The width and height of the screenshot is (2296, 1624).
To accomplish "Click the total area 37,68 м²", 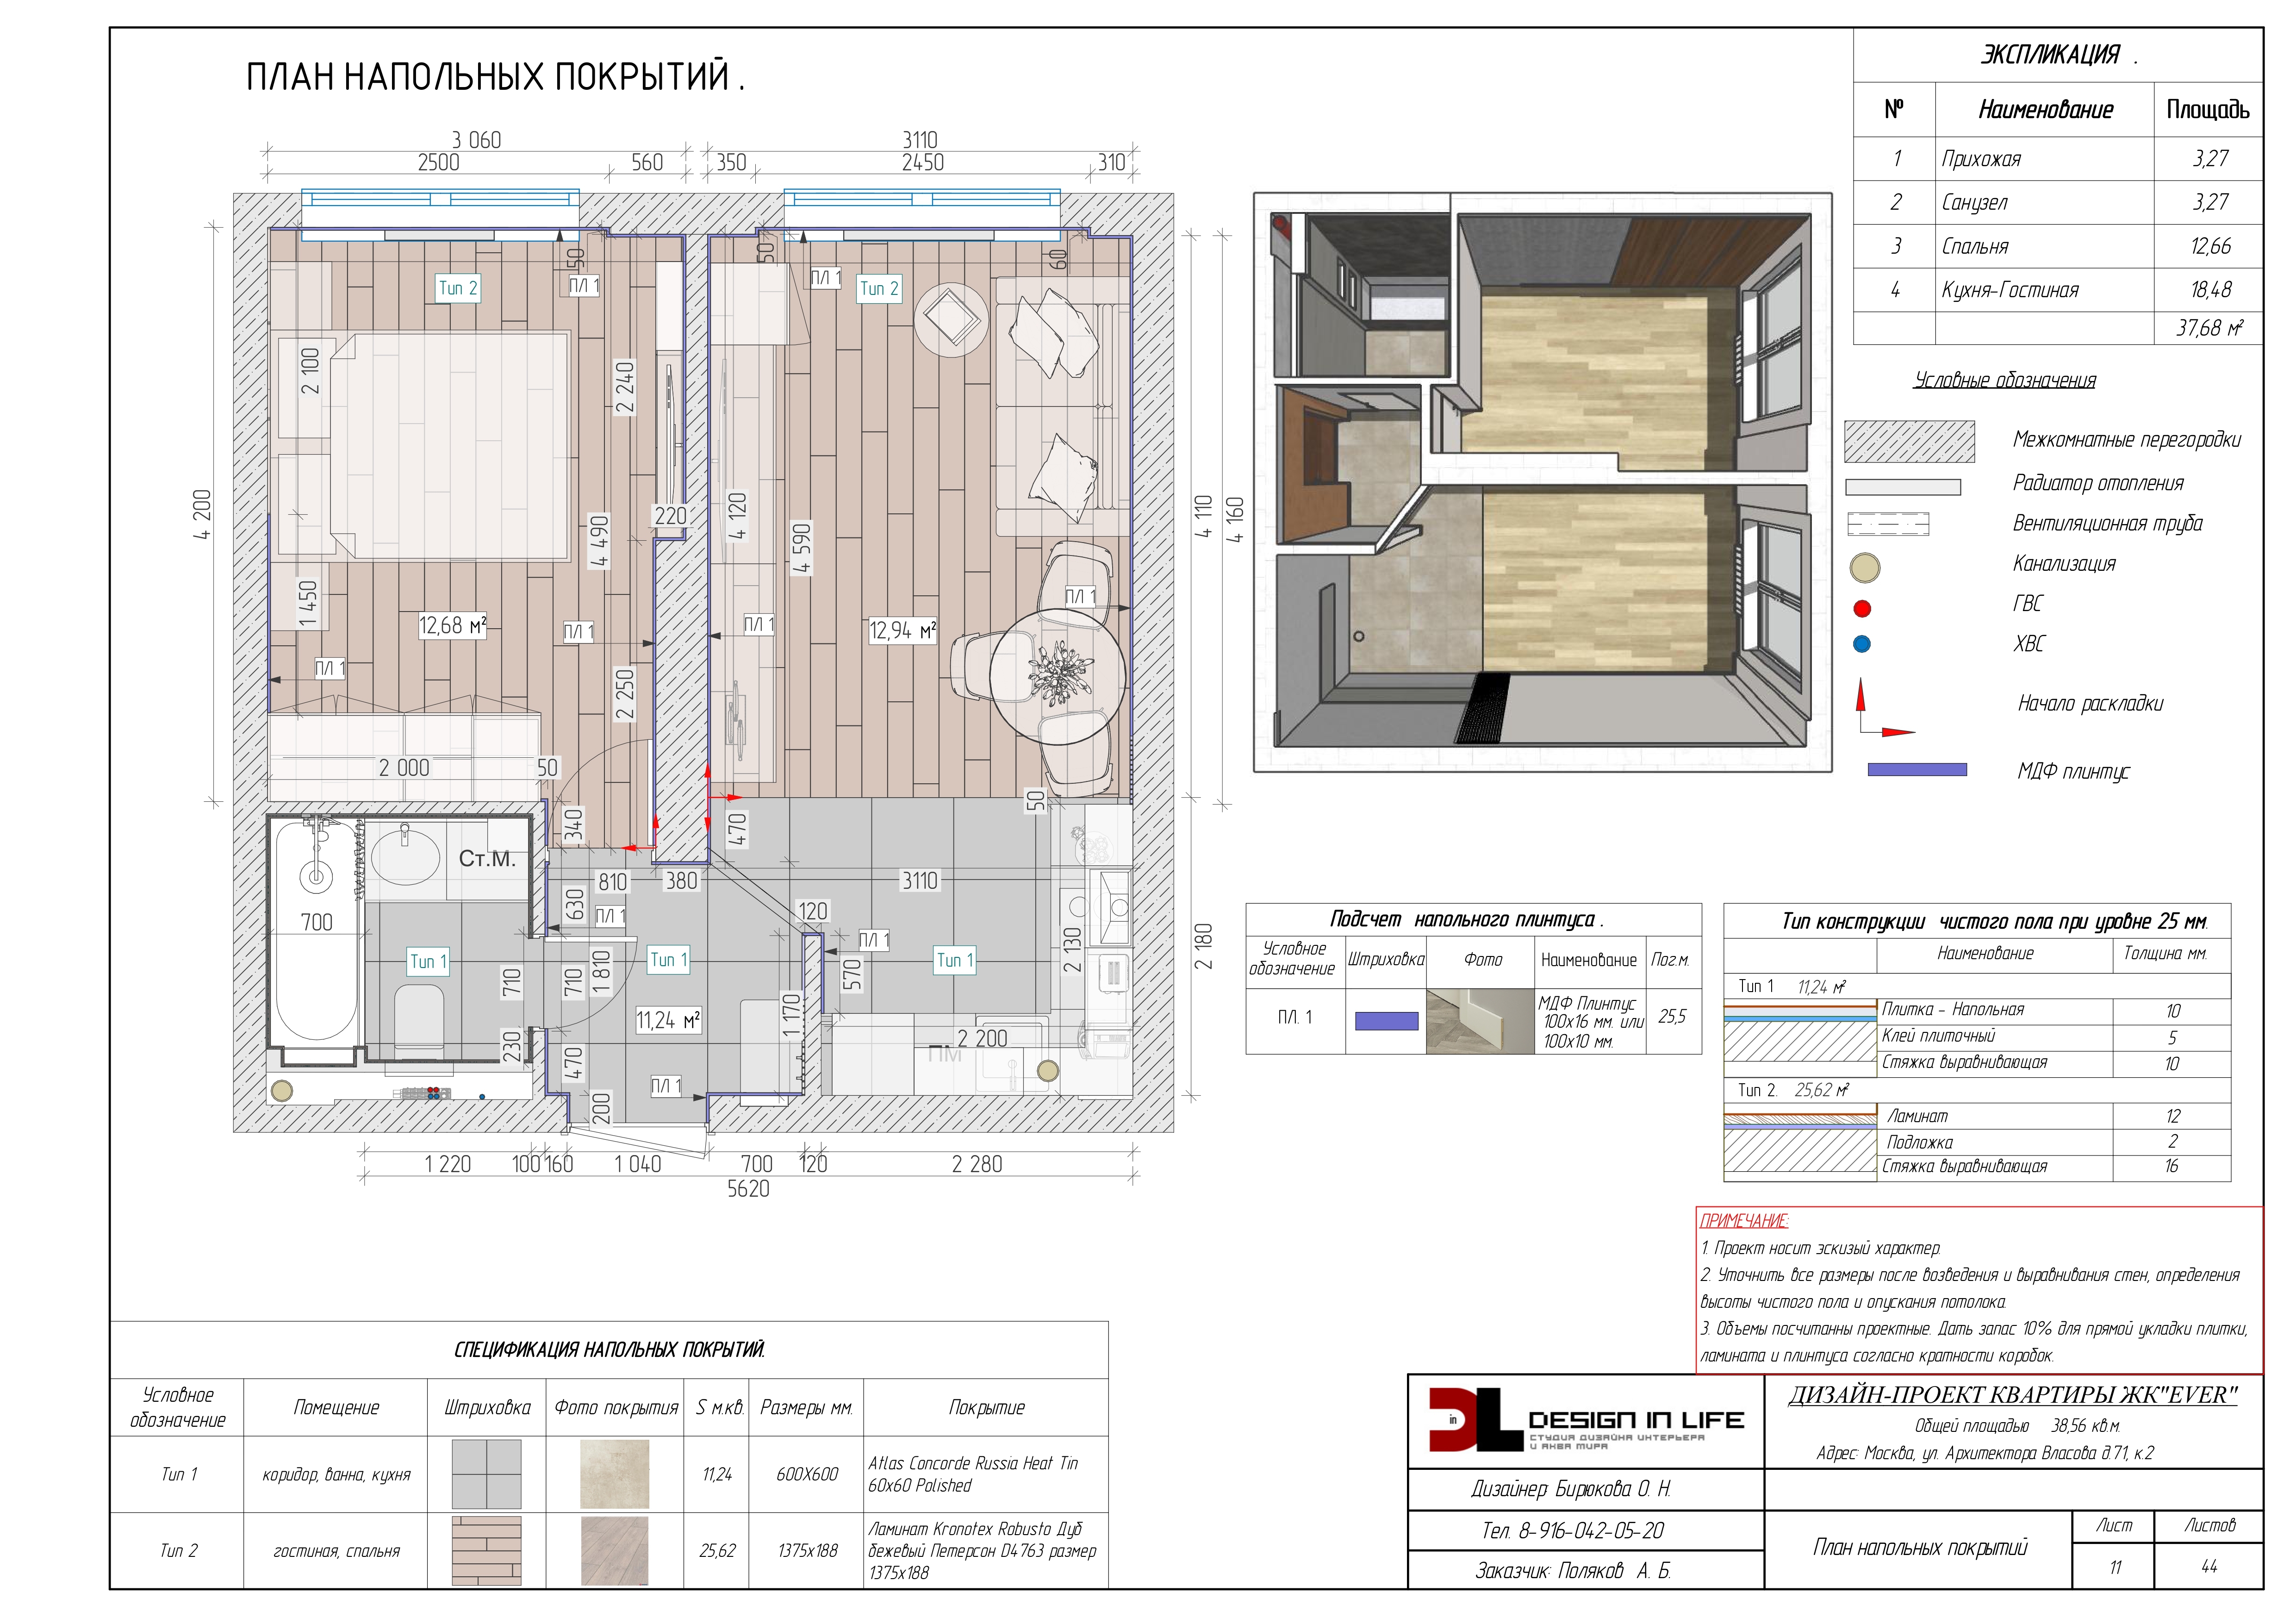I will pos(2210,328).
